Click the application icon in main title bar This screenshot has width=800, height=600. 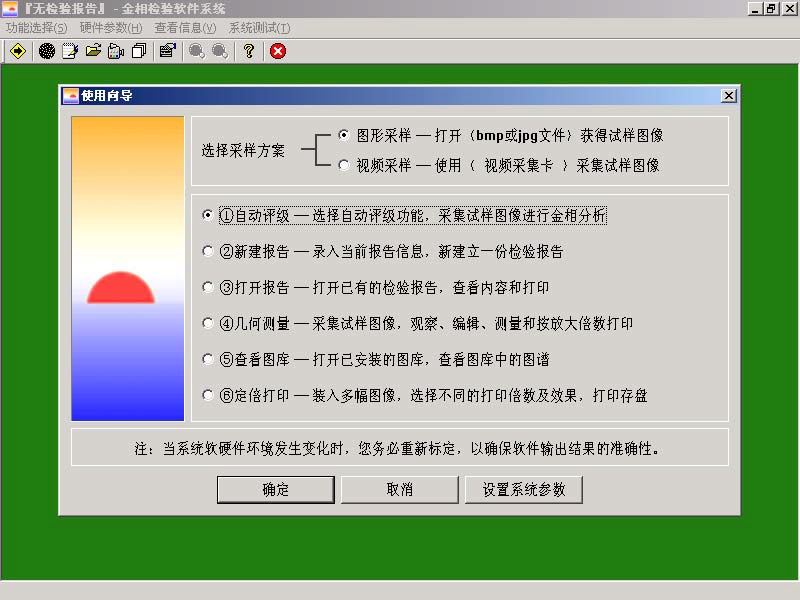coord(10,8)
